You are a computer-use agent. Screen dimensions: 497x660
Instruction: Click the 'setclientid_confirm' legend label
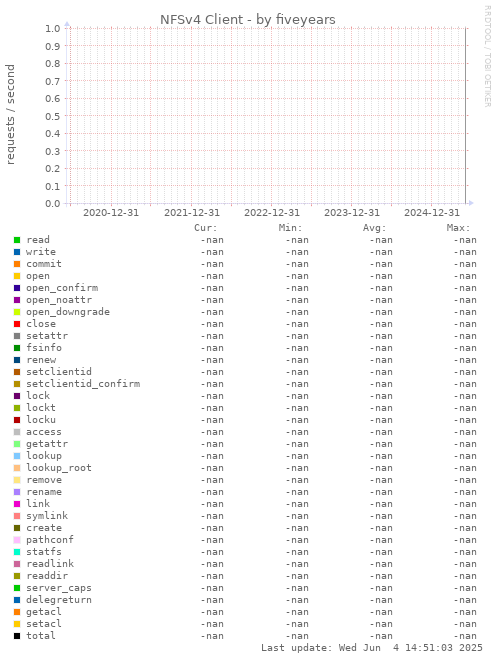[x=83, y=384]
